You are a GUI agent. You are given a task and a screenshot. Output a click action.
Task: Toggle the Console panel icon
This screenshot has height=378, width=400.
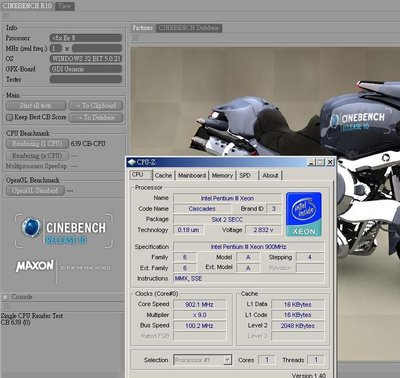tap(5, 297)
